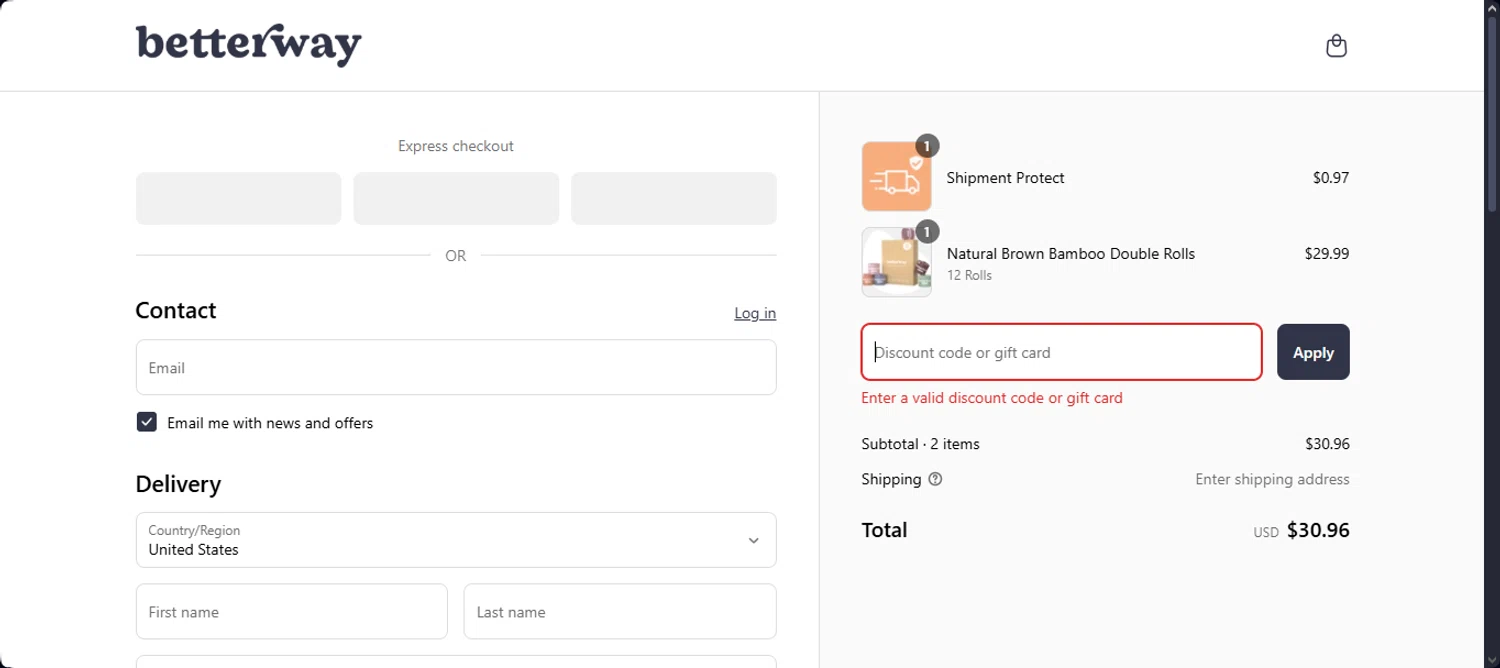
Task: Click the middle express checkout button placeholder
Action: pyautogui.click(x=456, y=198)
